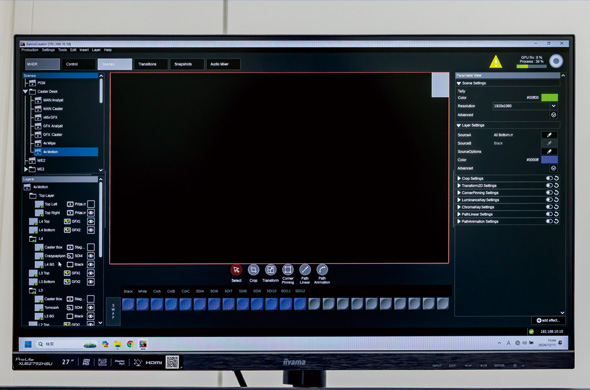590x390 pixels.
Task: Select the Crop tool below the preview
Action: [x=253, y=270]
